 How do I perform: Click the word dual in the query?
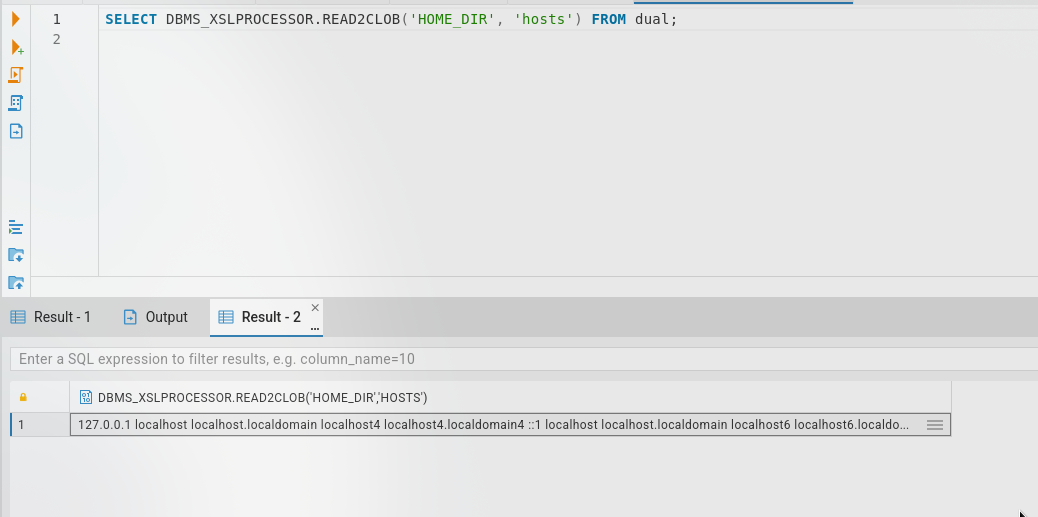[652, 20]
